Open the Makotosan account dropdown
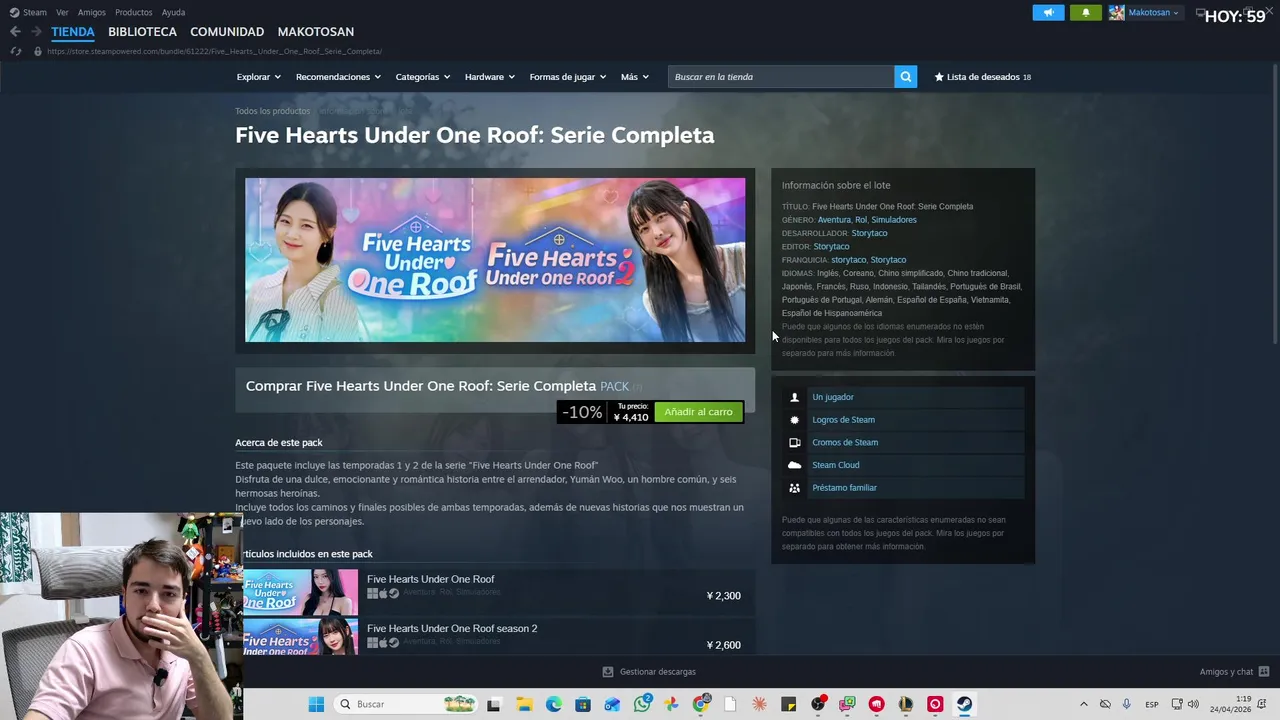 (x=1154, y=13)
